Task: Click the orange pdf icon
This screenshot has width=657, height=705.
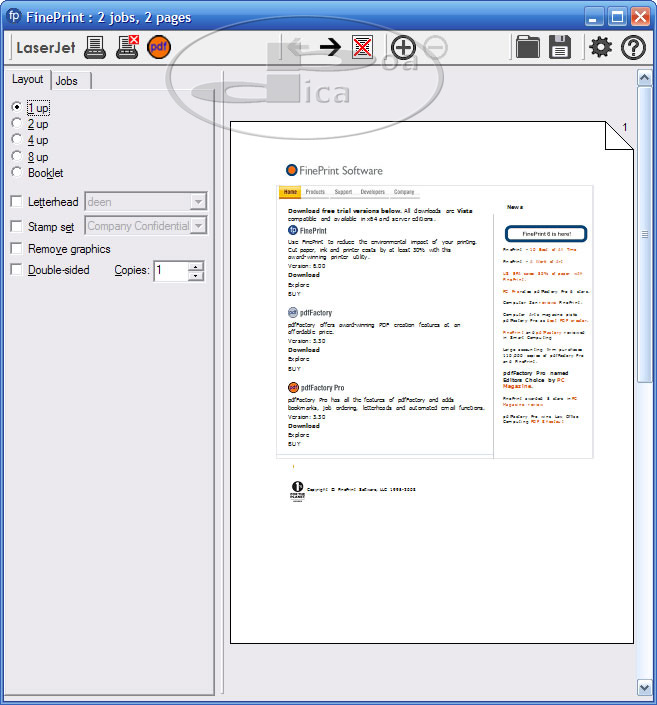Action: click(159, 46)
